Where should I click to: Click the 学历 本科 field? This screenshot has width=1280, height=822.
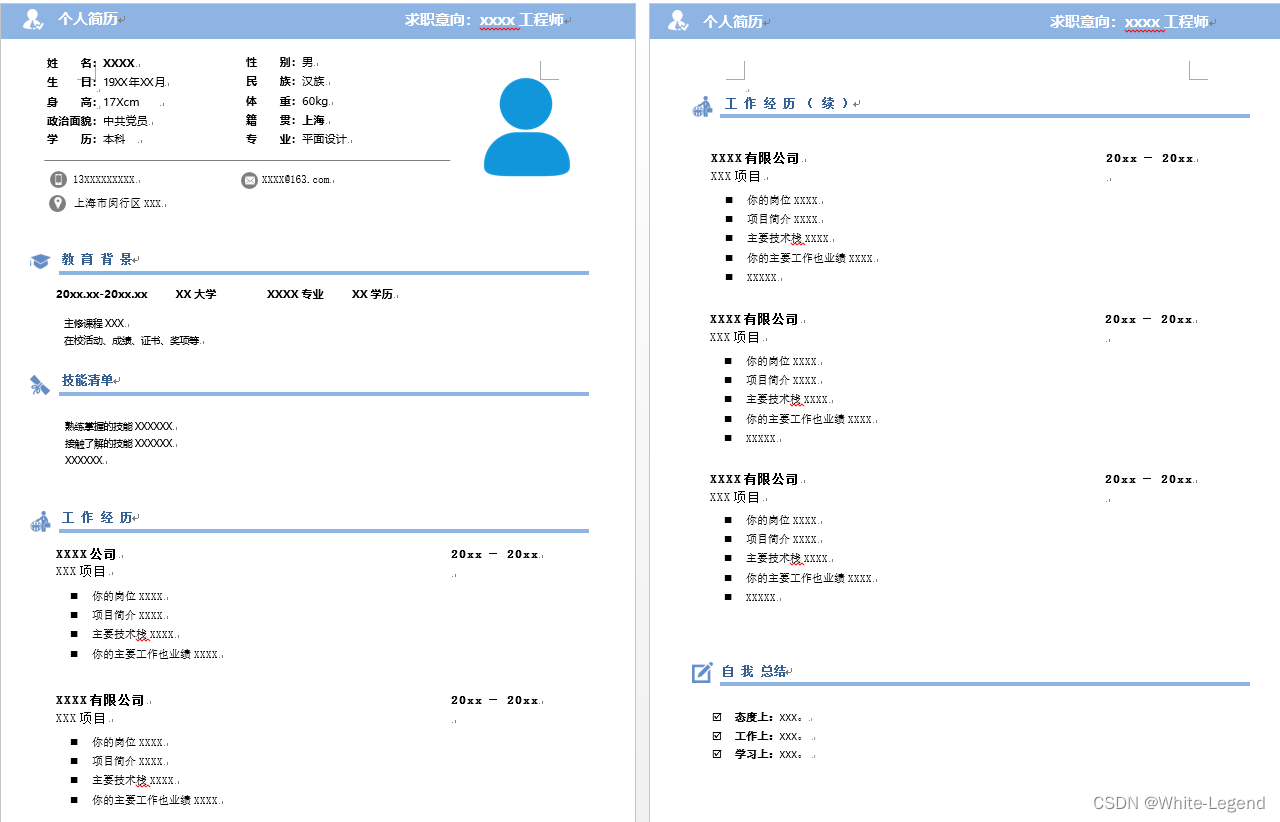tap(86, 140)
